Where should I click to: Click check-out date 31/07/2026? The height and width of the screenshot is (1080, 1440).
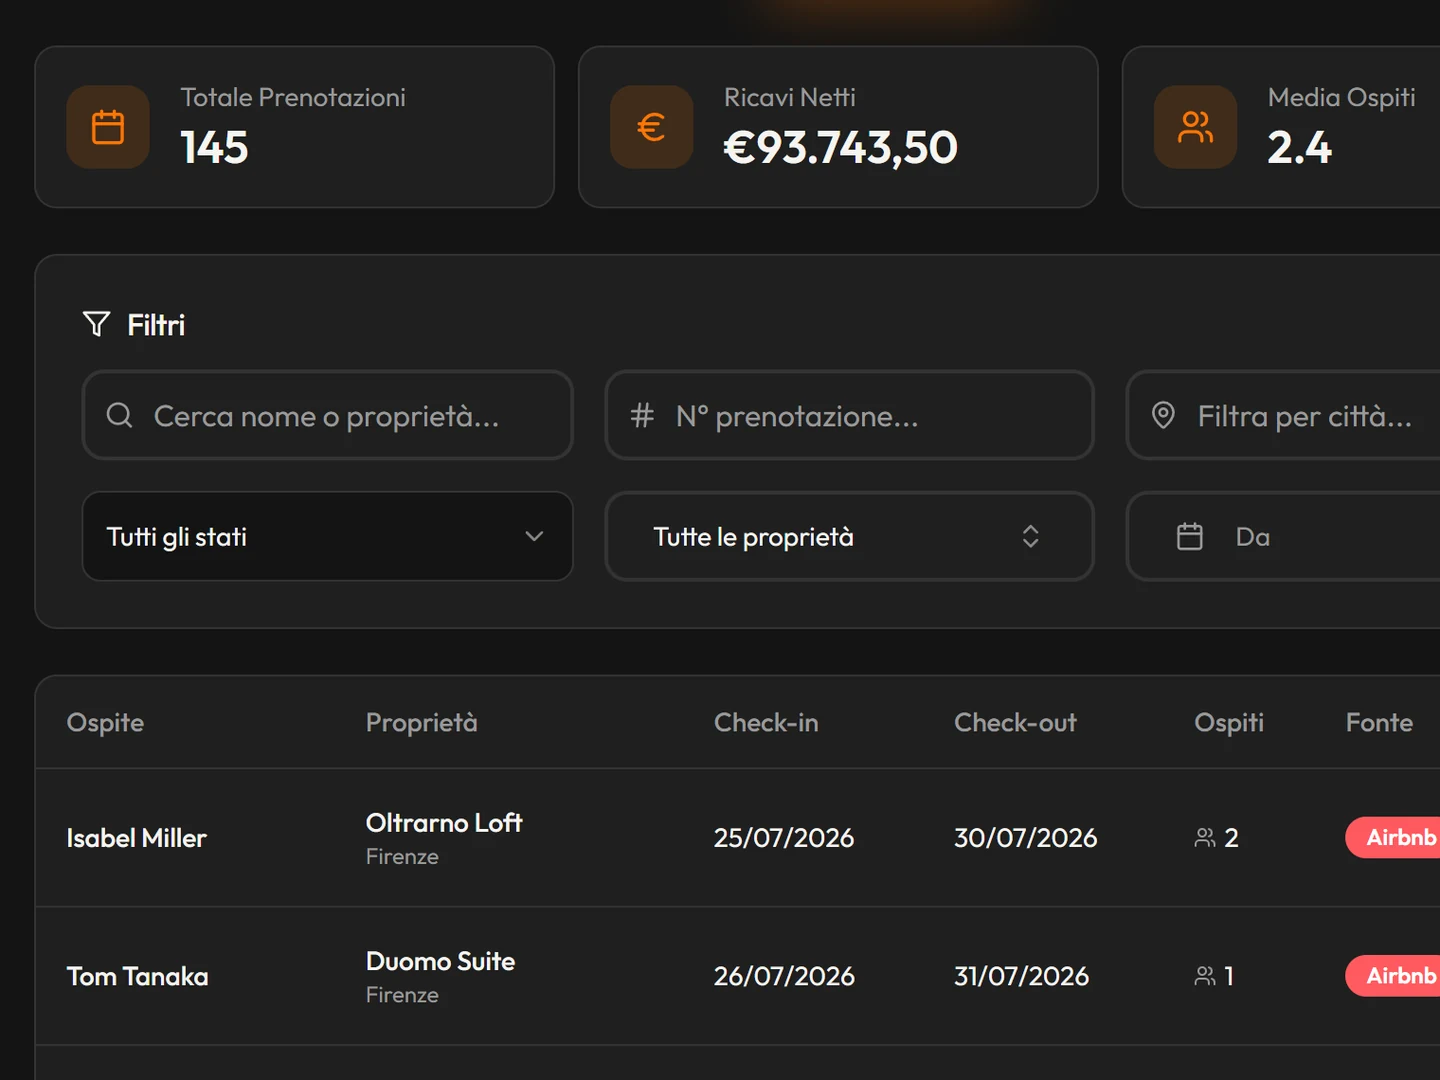pyautogui.click(x=1021, y=976)
